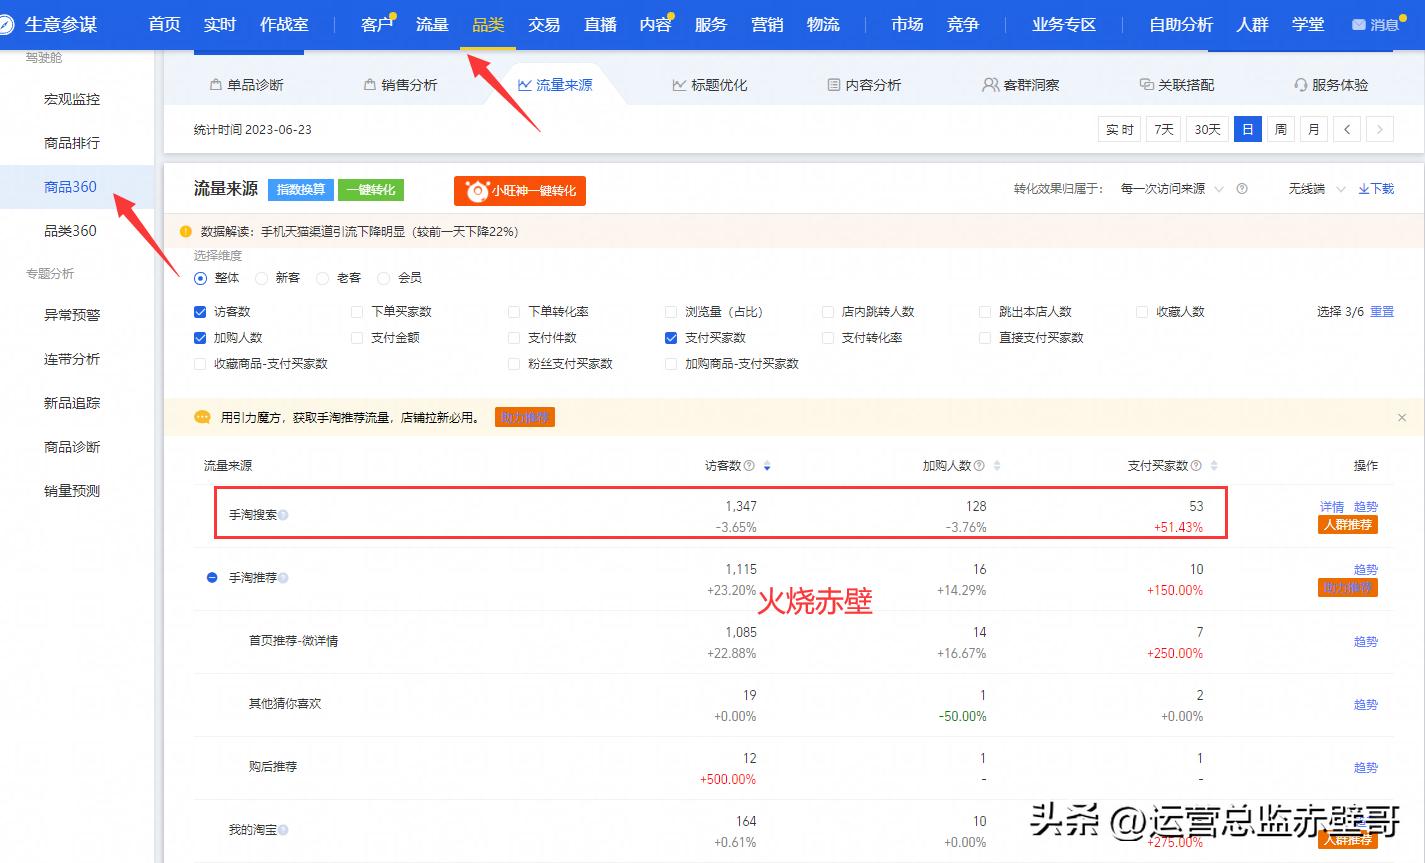Screen dimensions: 1425x863
Task: Switch to the 客群洞察 tab
Action: pos(1021,85)
